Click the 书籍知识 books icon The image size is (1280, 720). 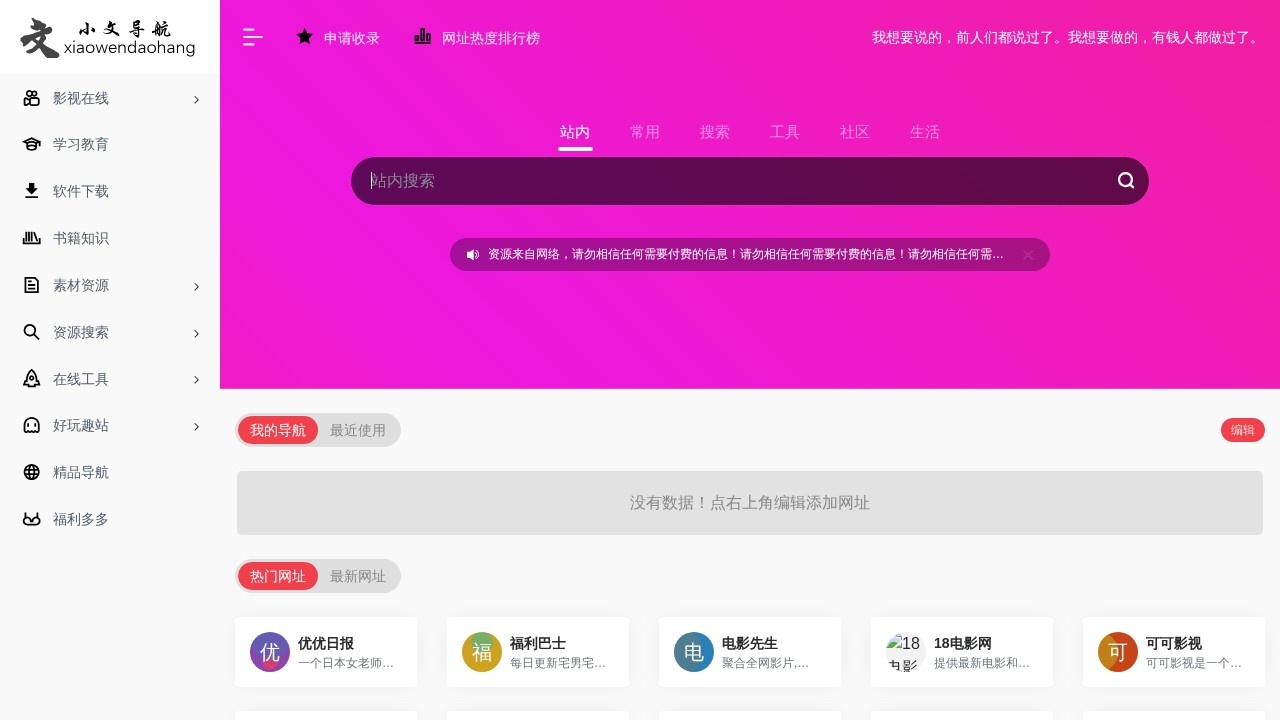point(31,238)
